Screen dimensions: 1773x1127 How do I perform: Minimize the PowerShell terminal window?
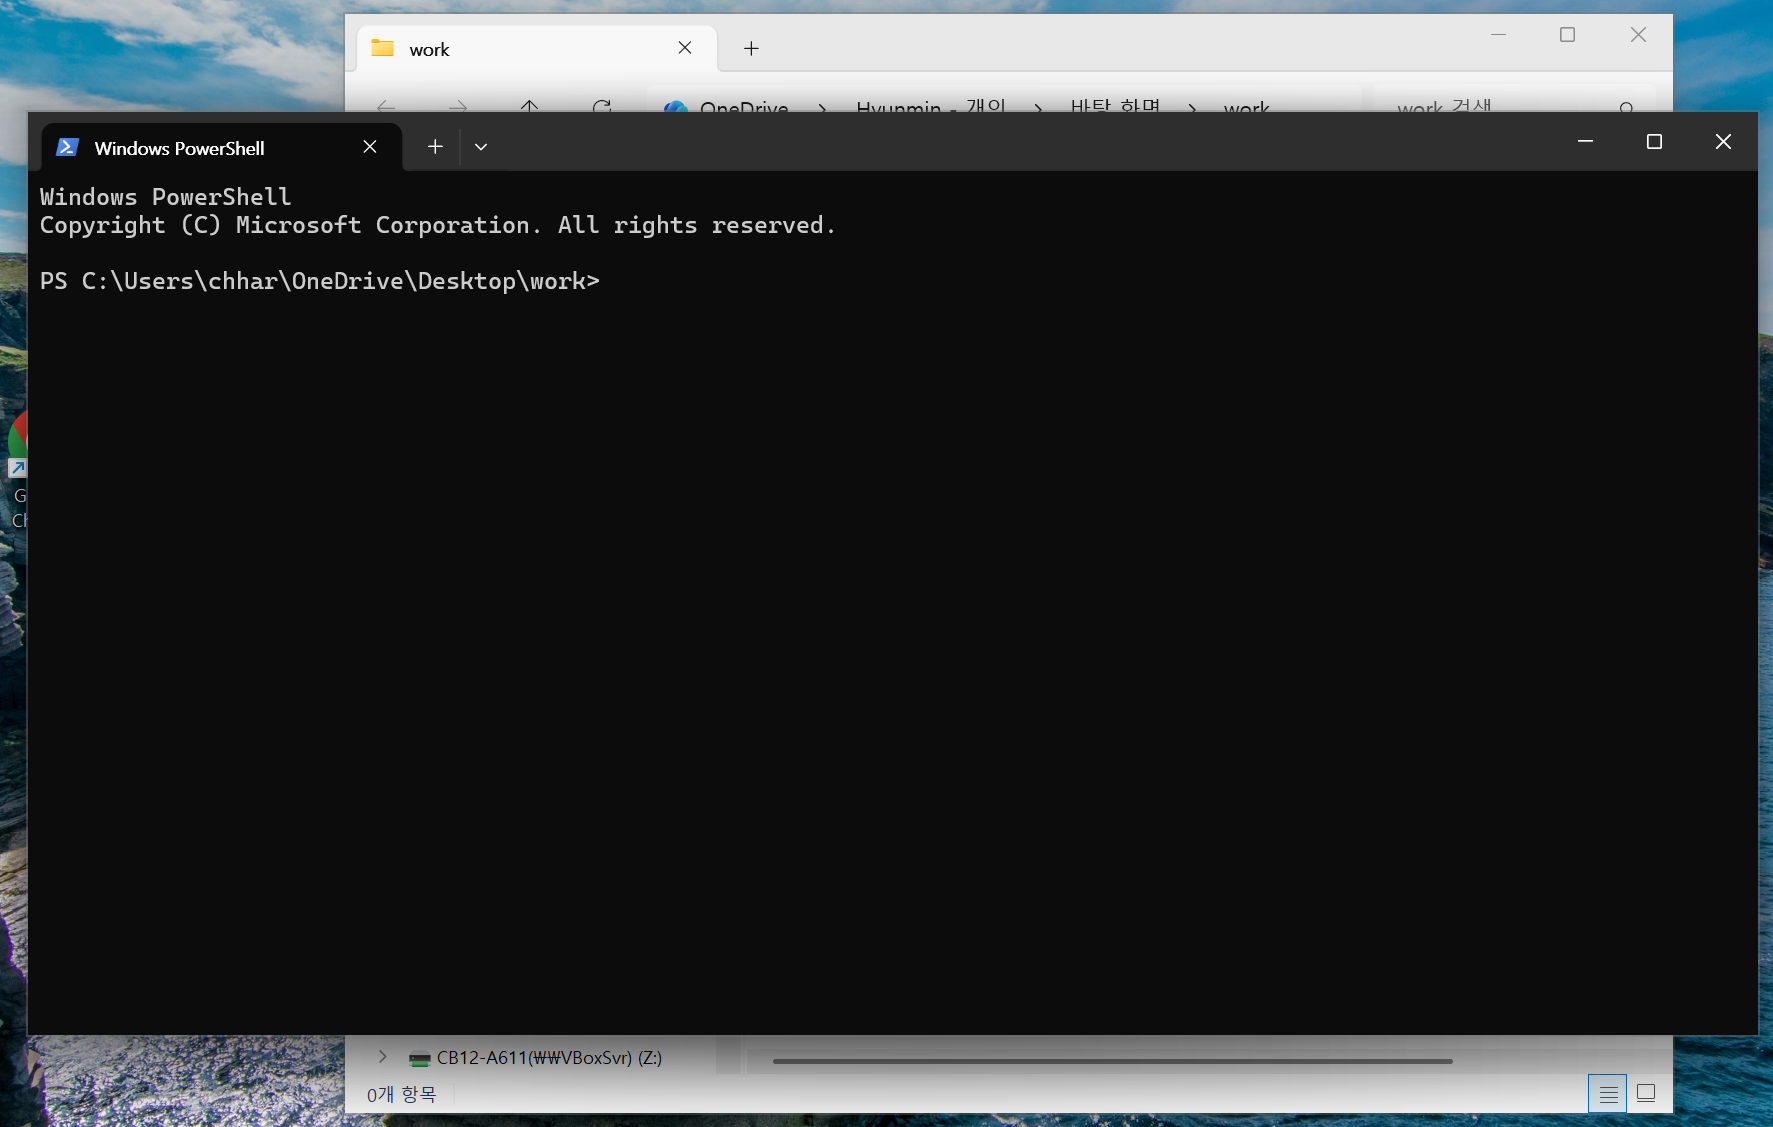[1585, 142]
